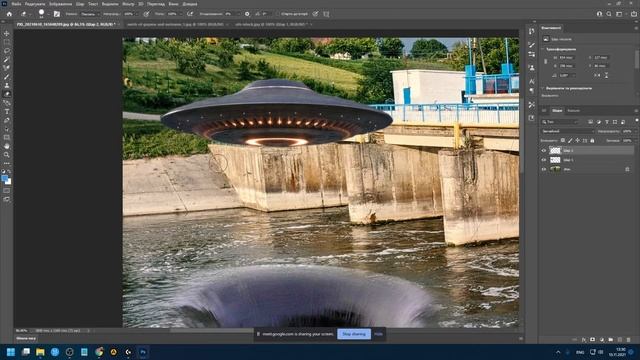Open brush settings panel from options bar

click(57, 14)
